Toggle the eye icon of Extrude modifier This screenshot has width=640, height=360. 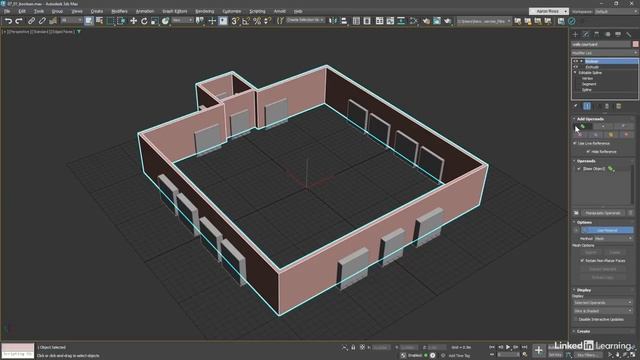[576, 67]
